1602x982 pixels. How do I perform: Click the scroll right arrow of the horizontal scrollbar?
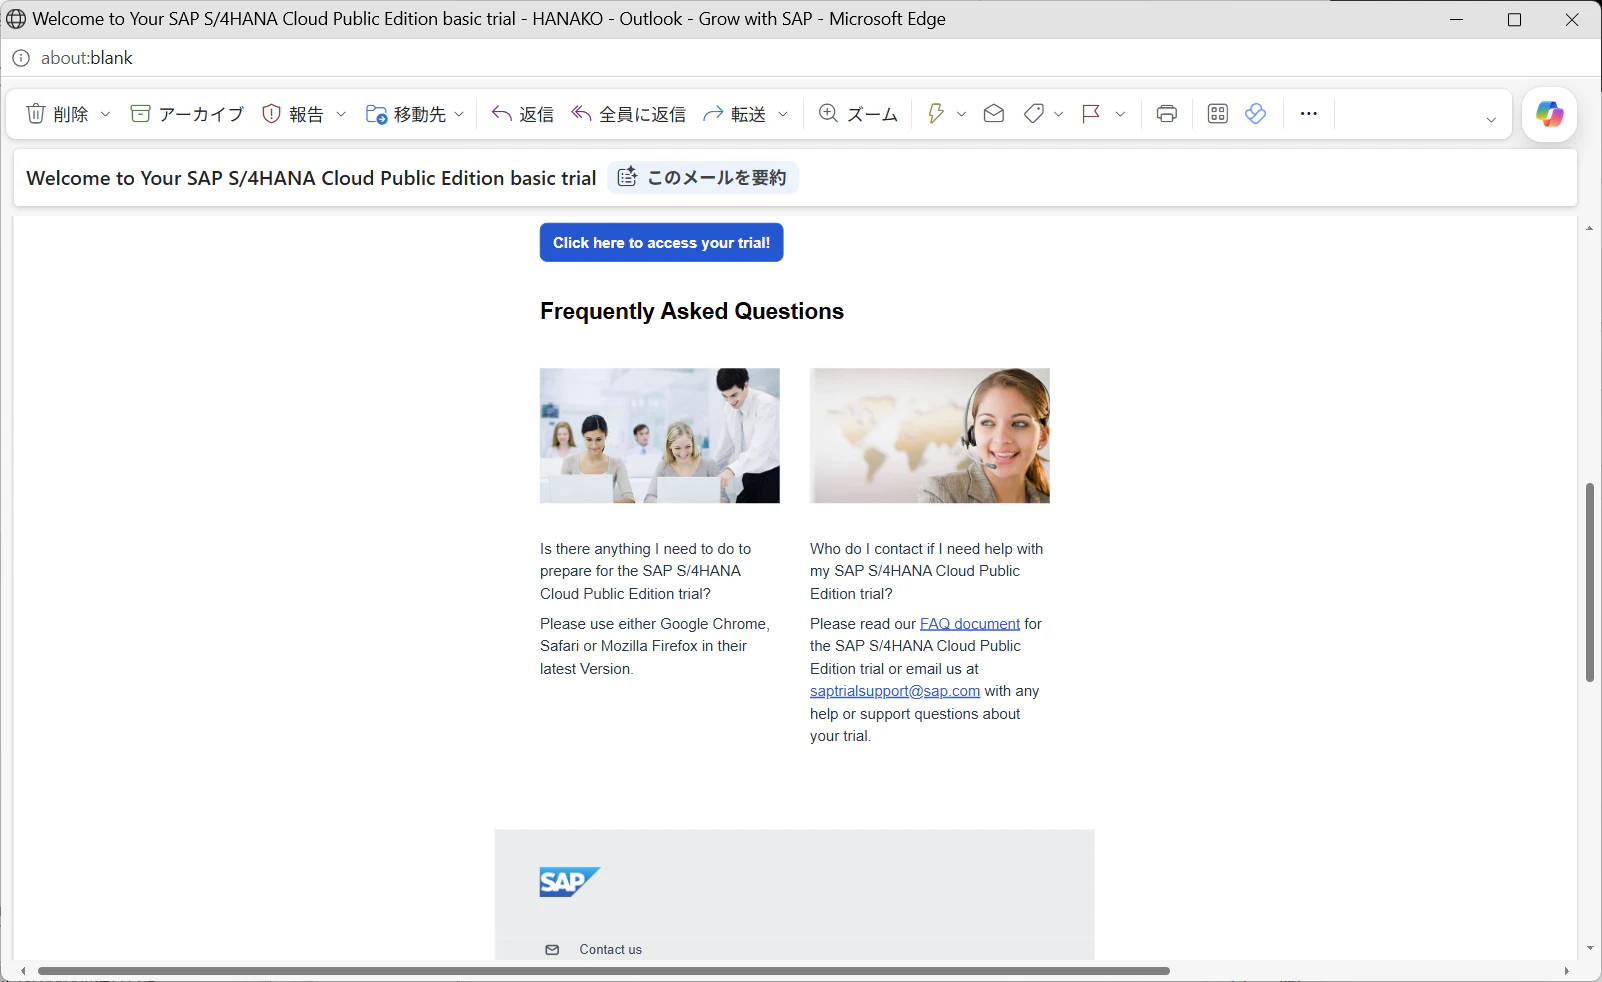[x=1566, y=971]
